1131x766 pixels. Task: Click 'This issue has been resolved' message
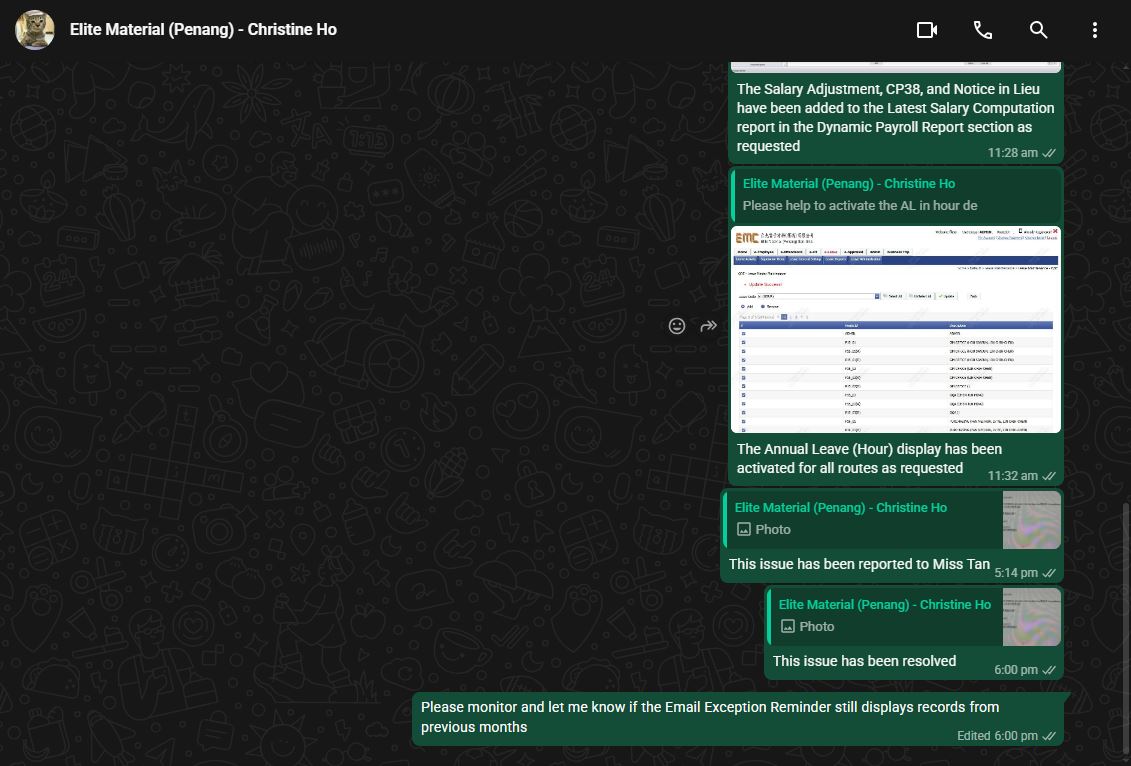[864, 661]
